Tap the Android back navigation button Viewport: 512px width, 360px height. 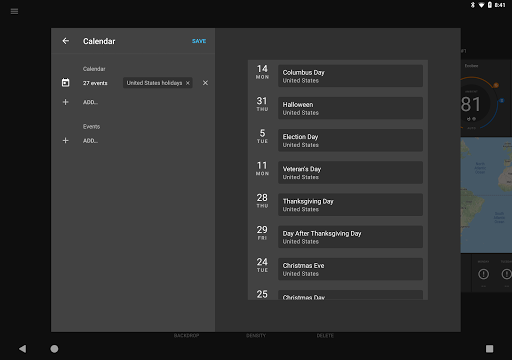[x=22, y=349]
